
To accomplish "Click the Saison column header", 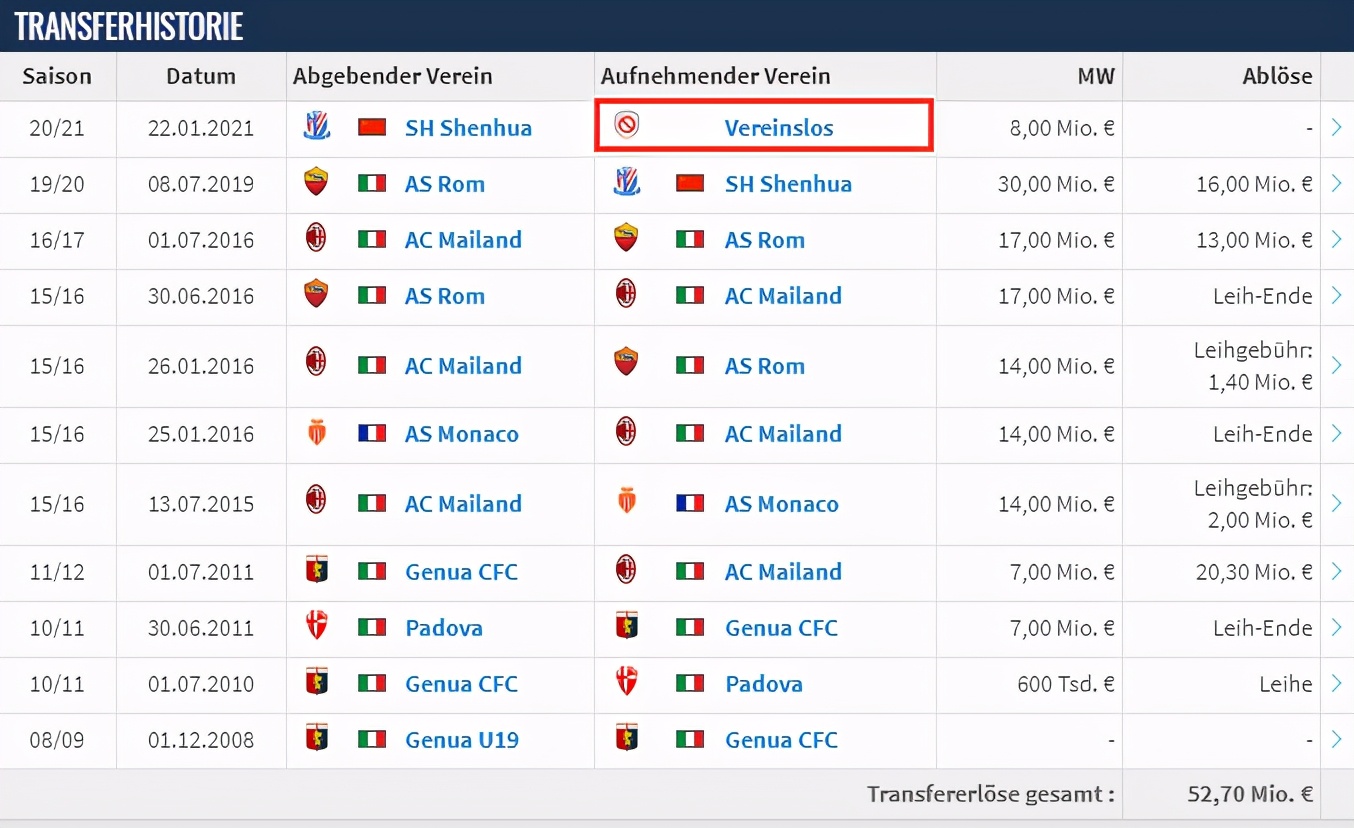I will (x=57, y=76).
